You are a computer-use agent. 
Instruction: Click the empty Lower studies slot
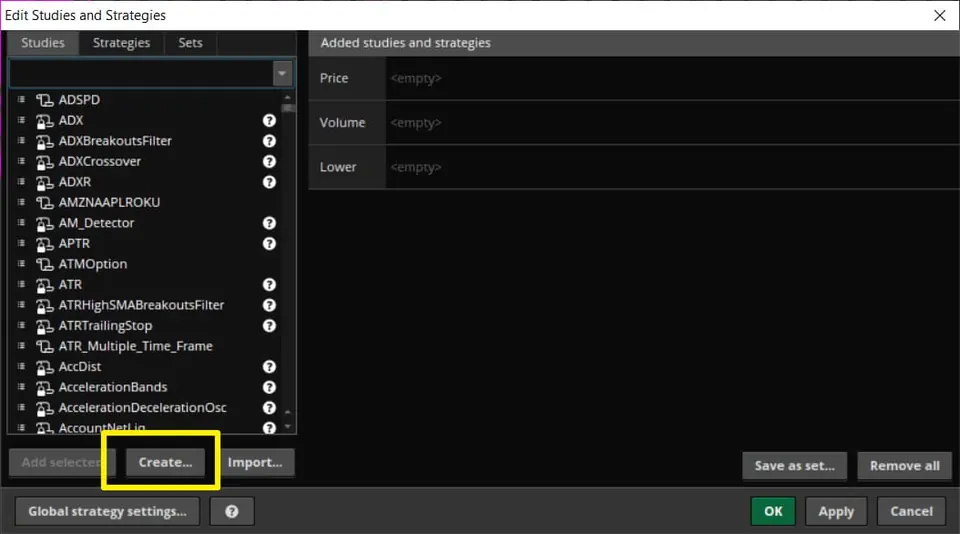coord(672,167)
